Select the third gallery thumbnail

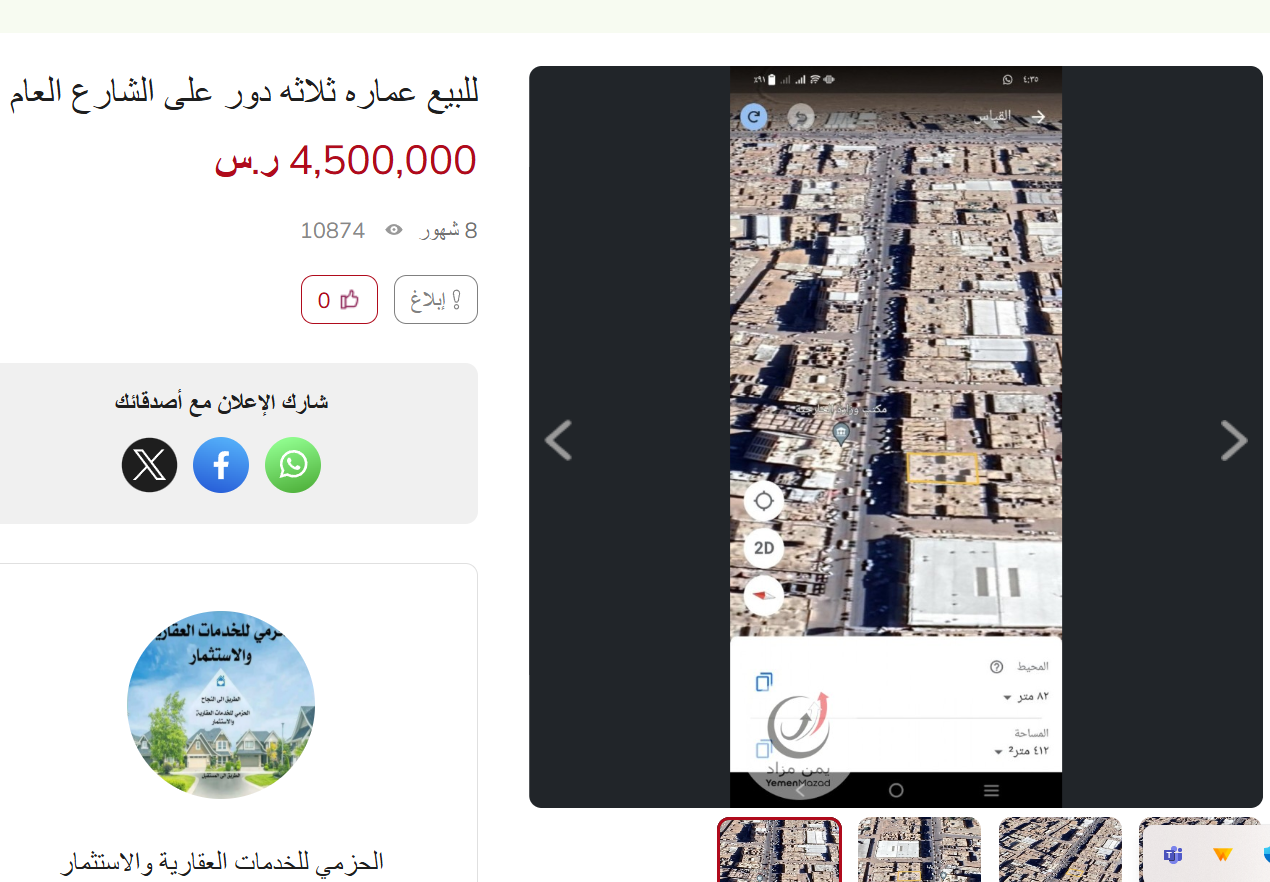click(1060, 850)
